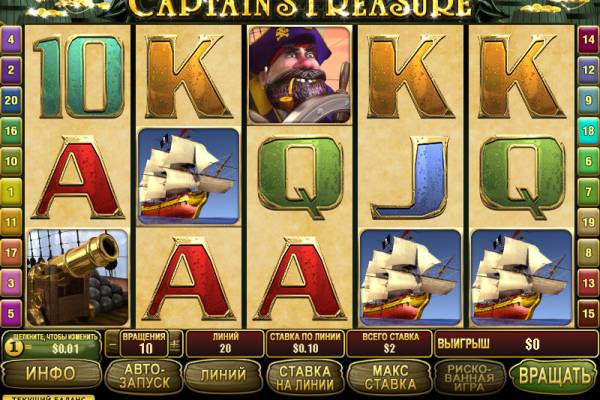Click the ship symbol on second reel
Viewport: 600px width, 400px height.
(189, 176)
